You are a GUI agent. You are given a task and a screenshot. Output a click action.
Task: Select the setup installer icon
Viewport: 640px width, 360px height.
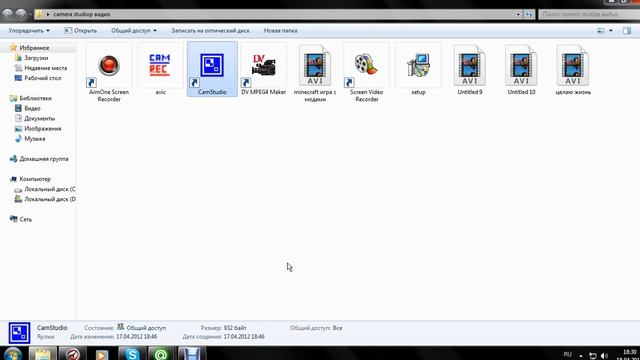[x=418, y=69]
